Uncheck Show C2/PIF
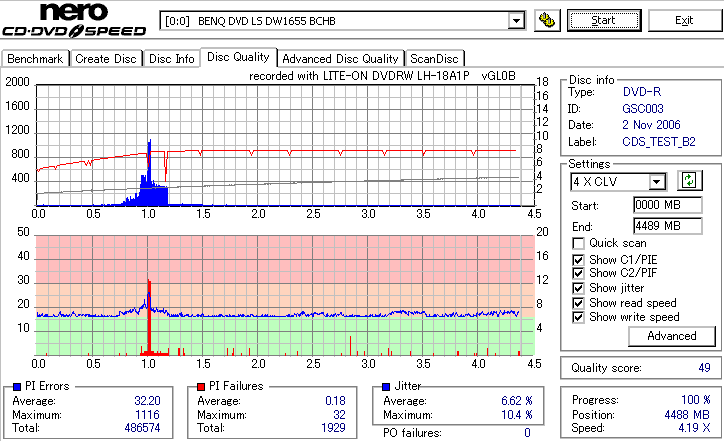This screenshot has height=441, width=724. coord(578,273)
